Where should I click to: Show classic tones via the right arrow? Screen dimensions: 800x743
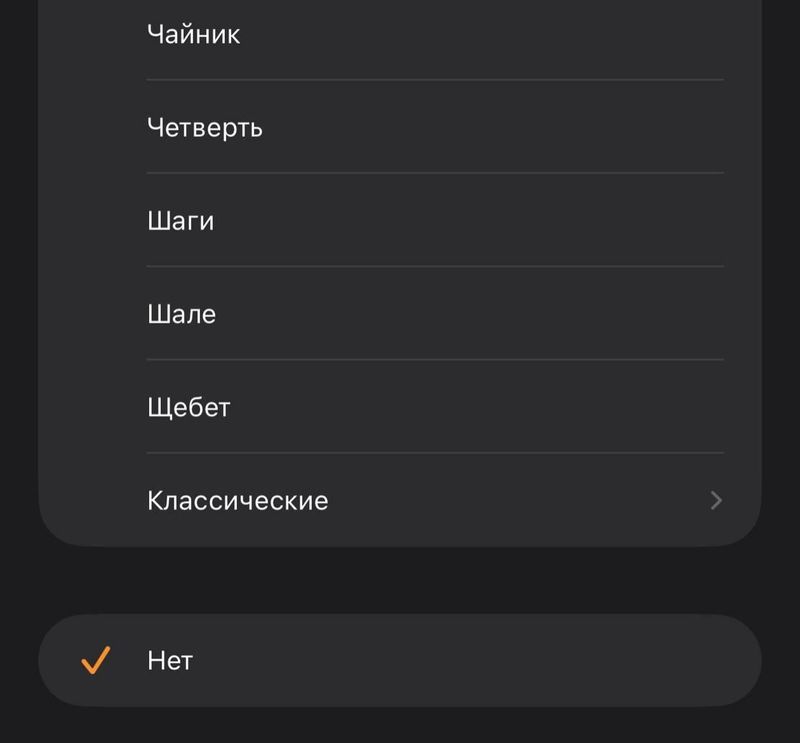pos(715,500)
